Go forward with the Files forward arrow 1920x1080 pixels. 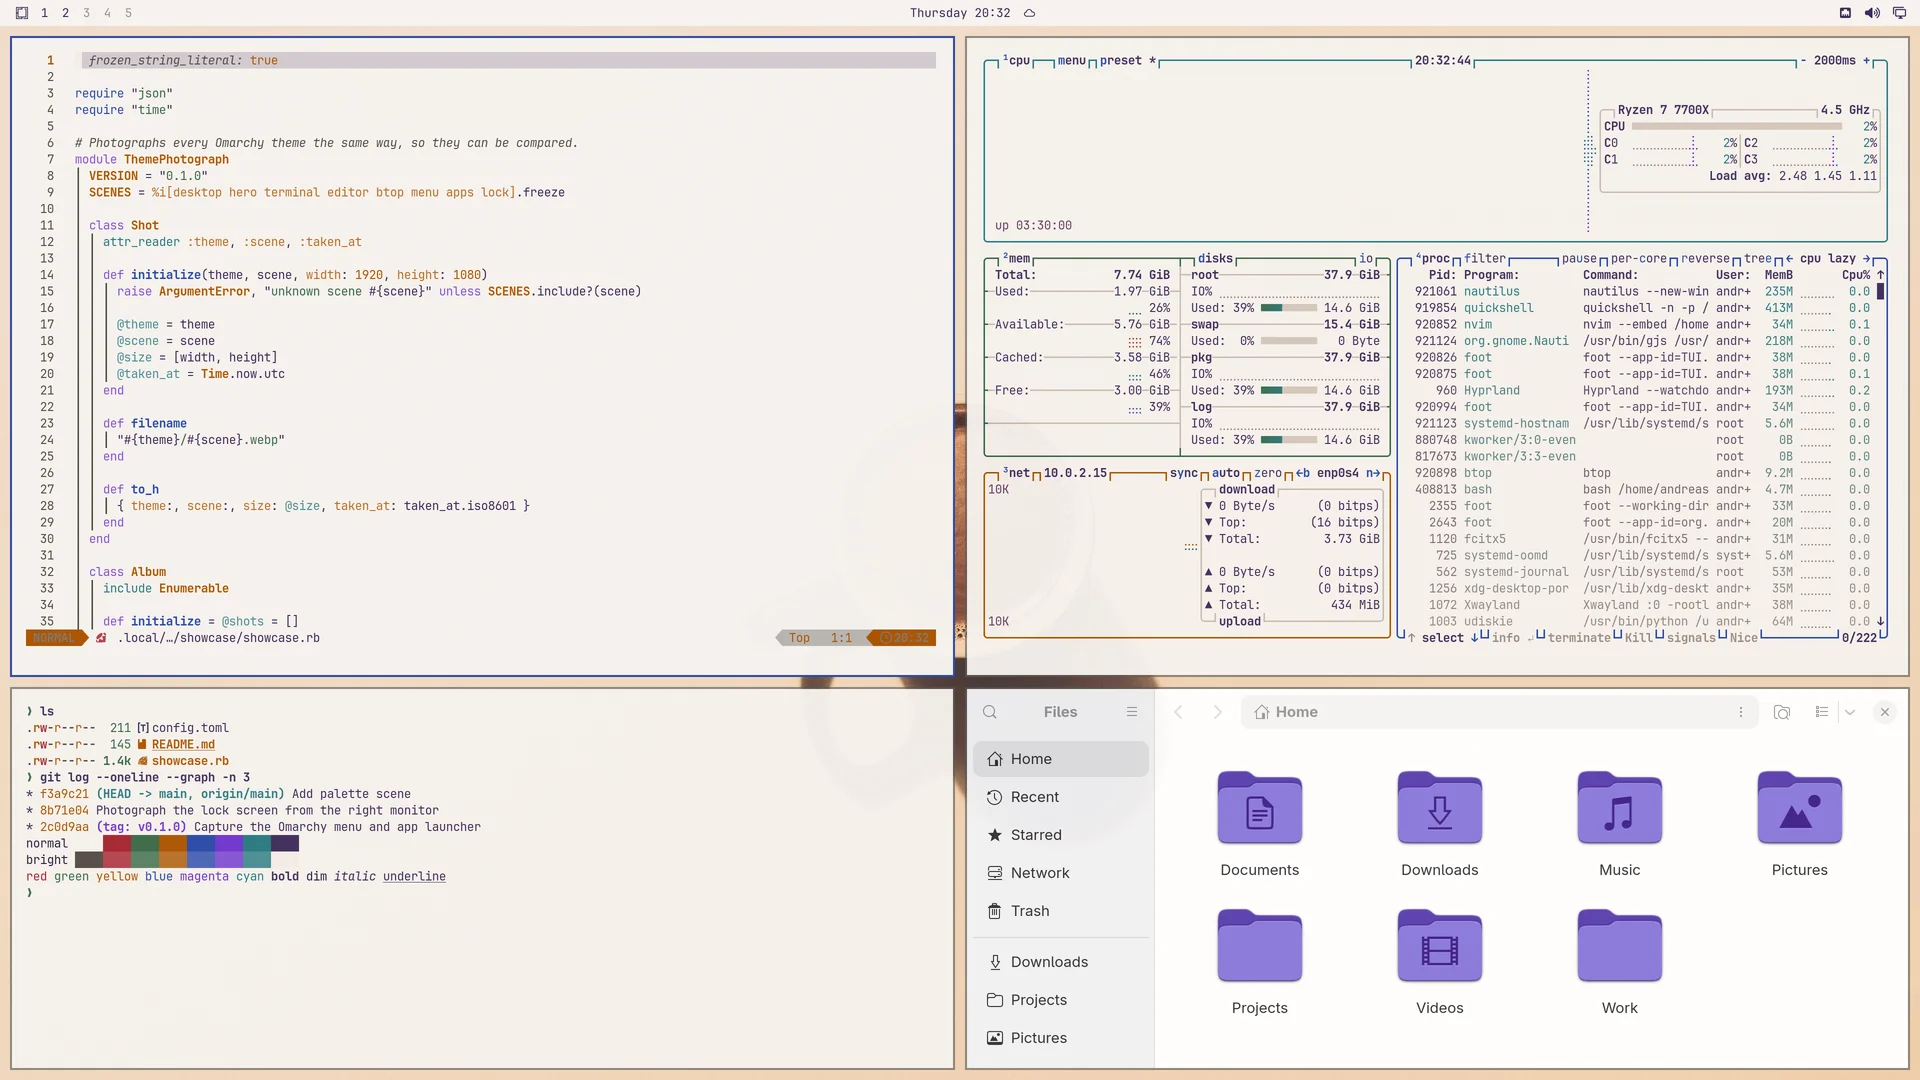point(1217,712)
